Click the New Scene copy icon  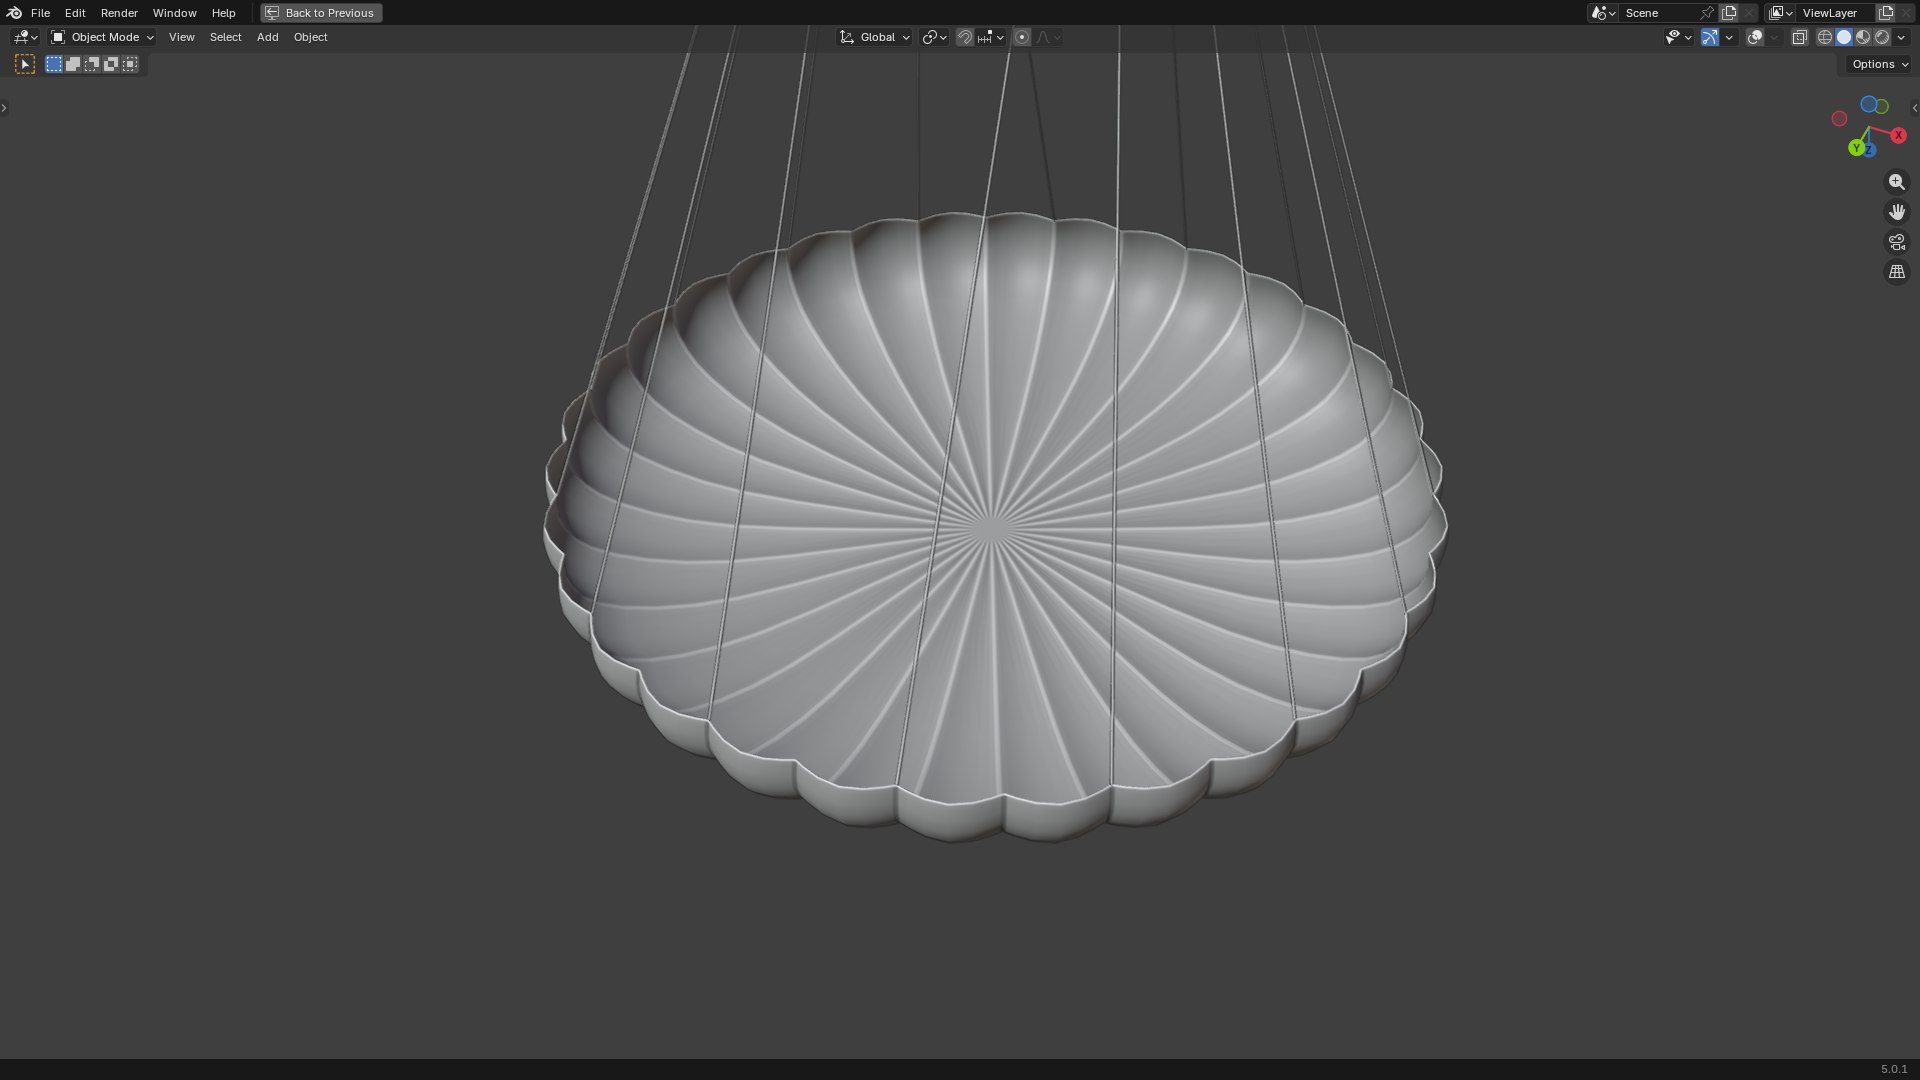pos(1729,13)
